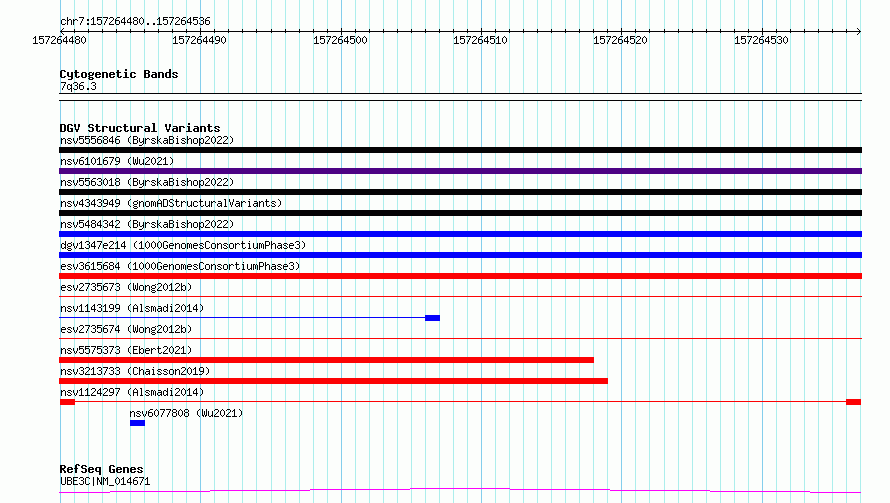Click the nsv5484342 (ByrskaBishop2022) label
Screen dimensions: 890x503
click(x=147, y=224)
